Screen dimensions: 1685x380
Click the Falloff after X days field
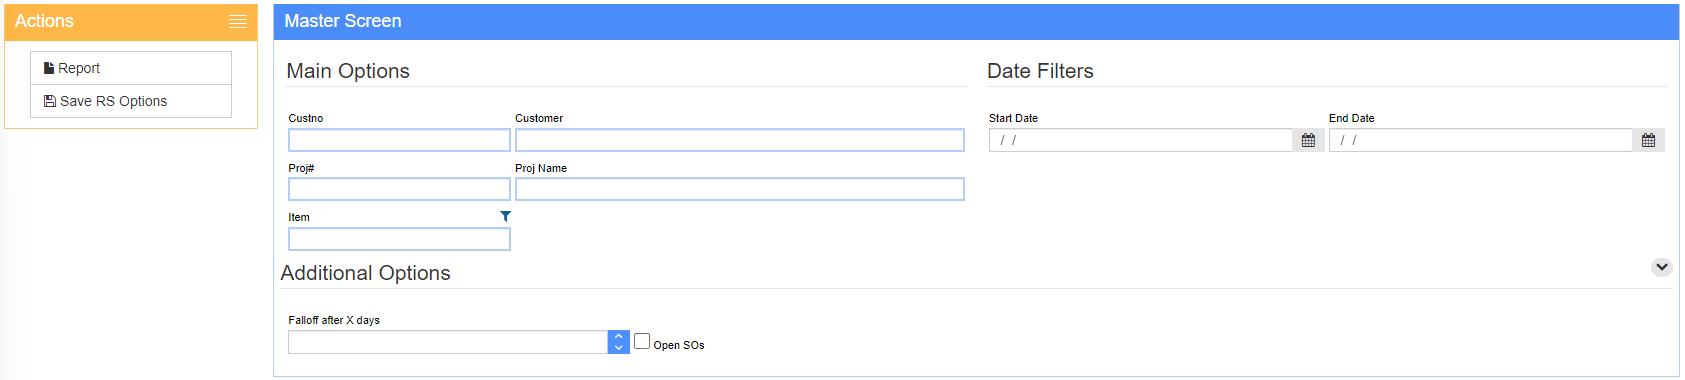point(448,342)
